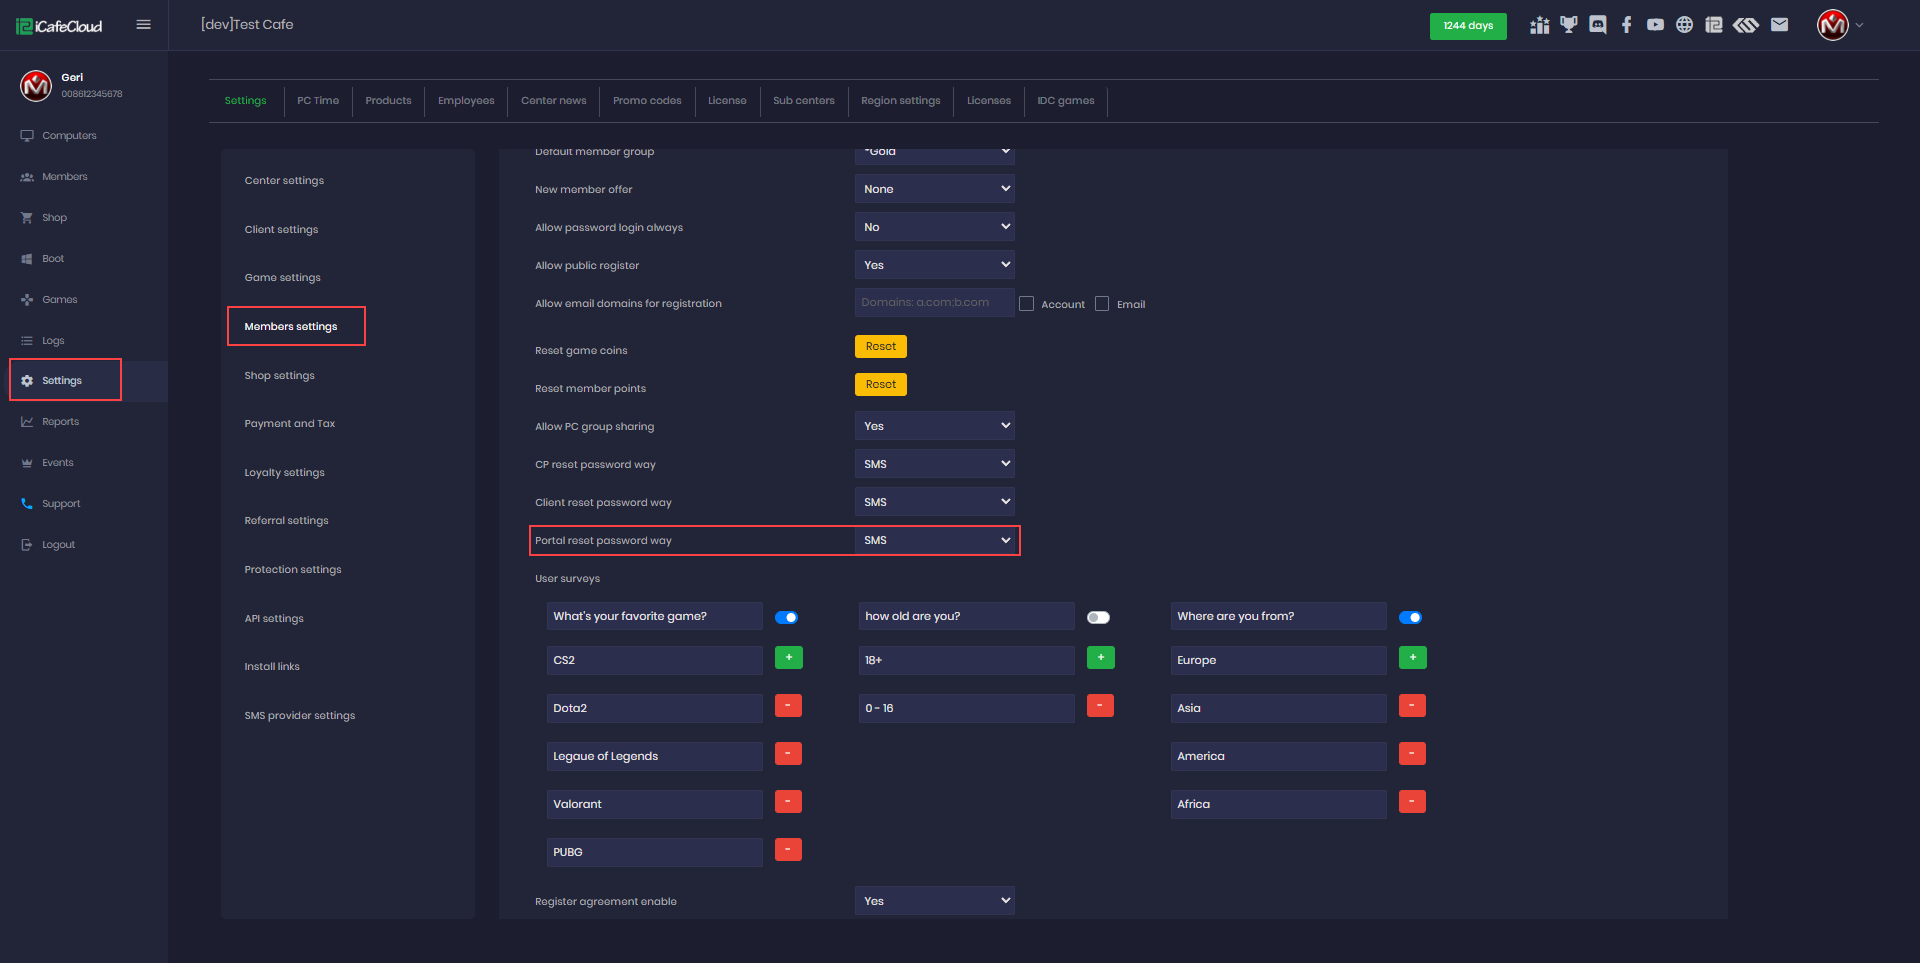Screen dimensions: 1920x963
Task: Enable the 'how old are you?' toggle
Action: pyautogui.click(x=1098, y=617)
